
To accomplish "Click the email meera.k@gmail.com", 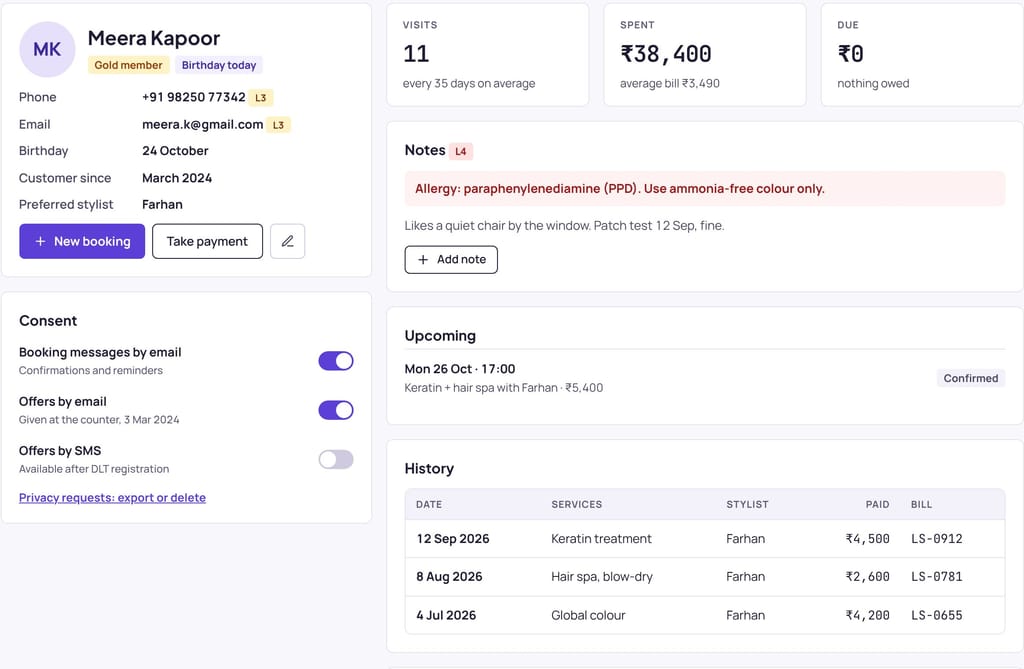I will point(202,124).
